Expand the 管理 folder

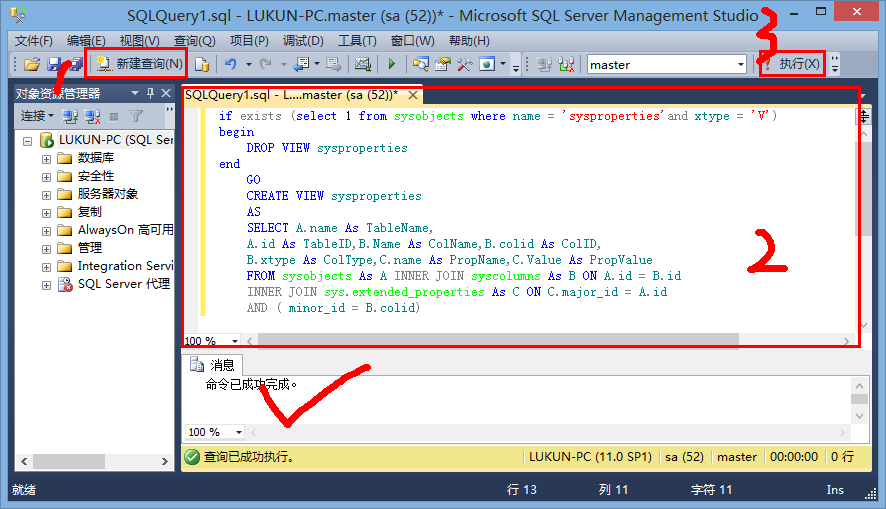46,249
